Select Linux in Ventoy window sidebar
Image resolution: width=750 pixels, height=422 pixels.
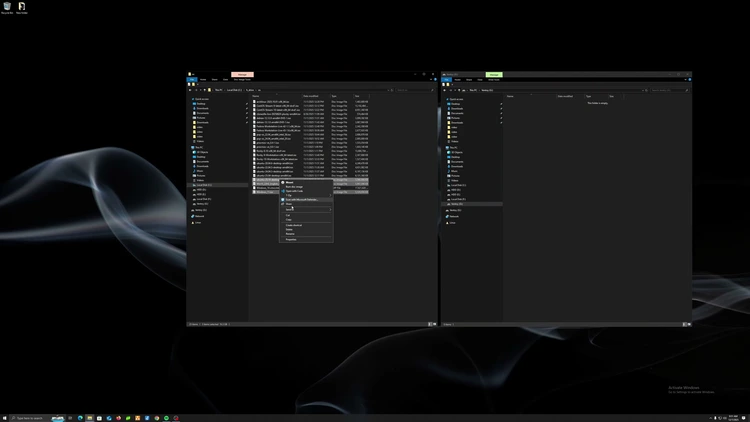[452, 222]
